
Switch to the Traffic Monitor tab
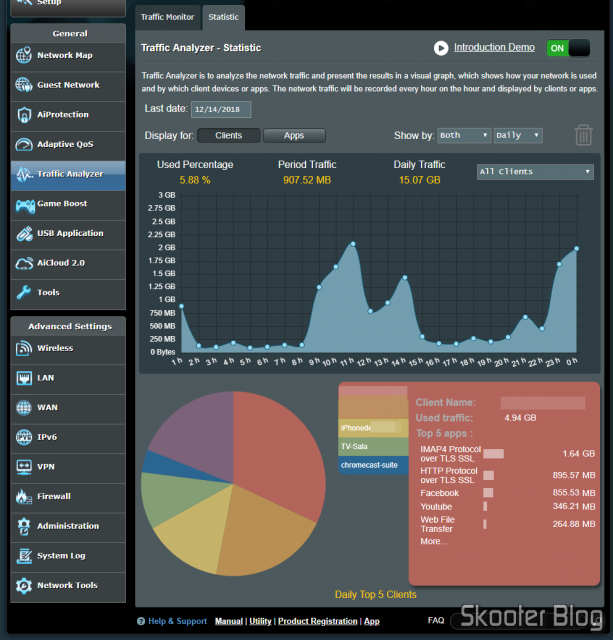coord(167,17)
